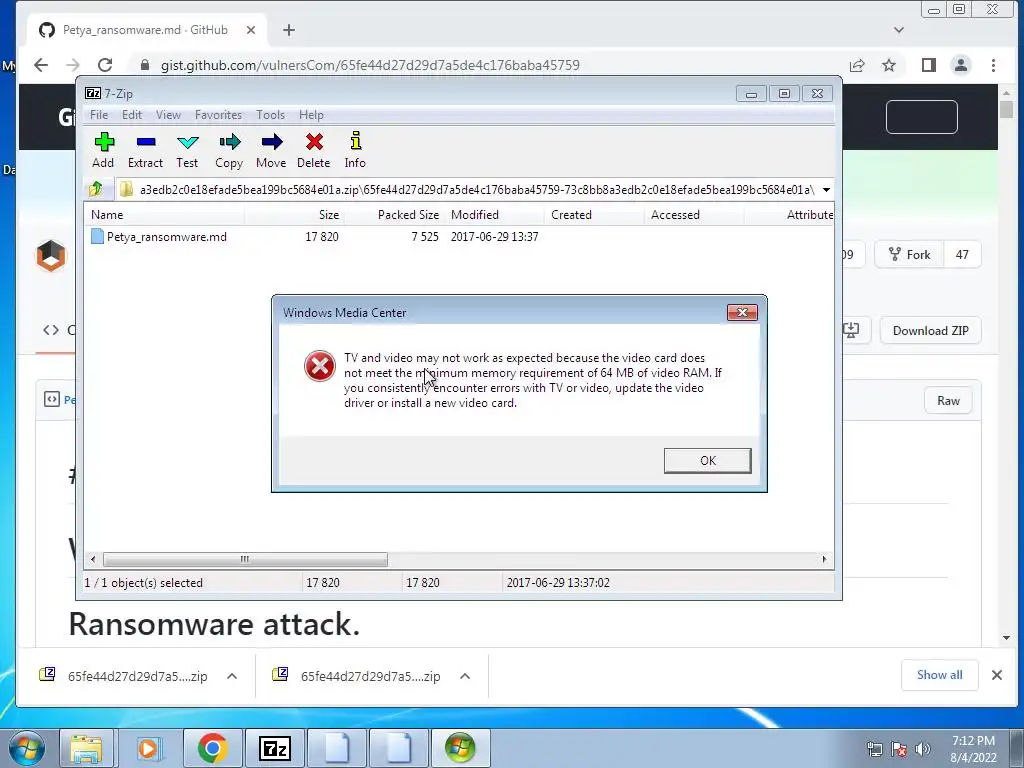Screen dimensions: 1024x768
Task: Click the Raw button on the gist
Action: (x=948, y=401)
